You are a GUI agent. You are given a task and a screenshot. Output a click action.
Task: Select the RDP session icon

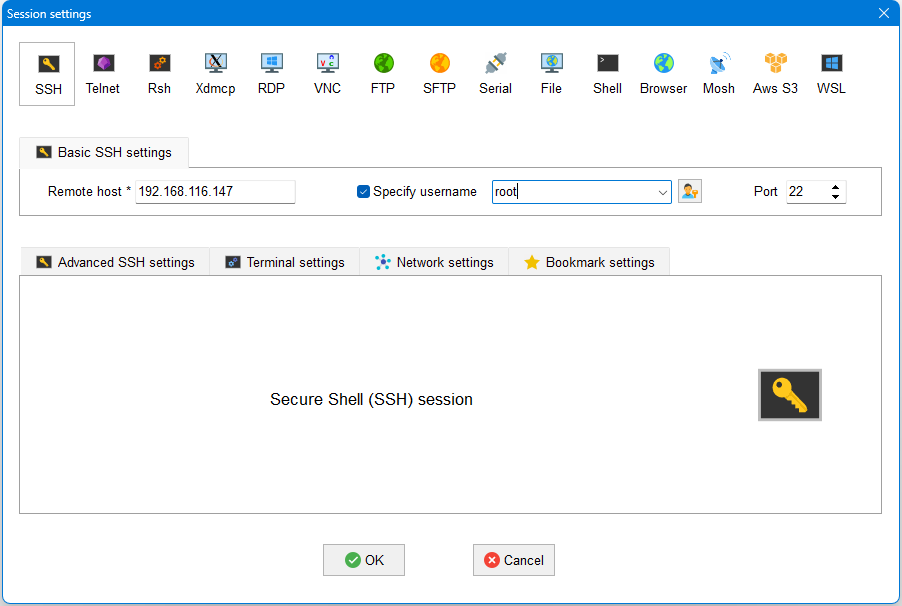pyautogui.click(x=271, y=74)
